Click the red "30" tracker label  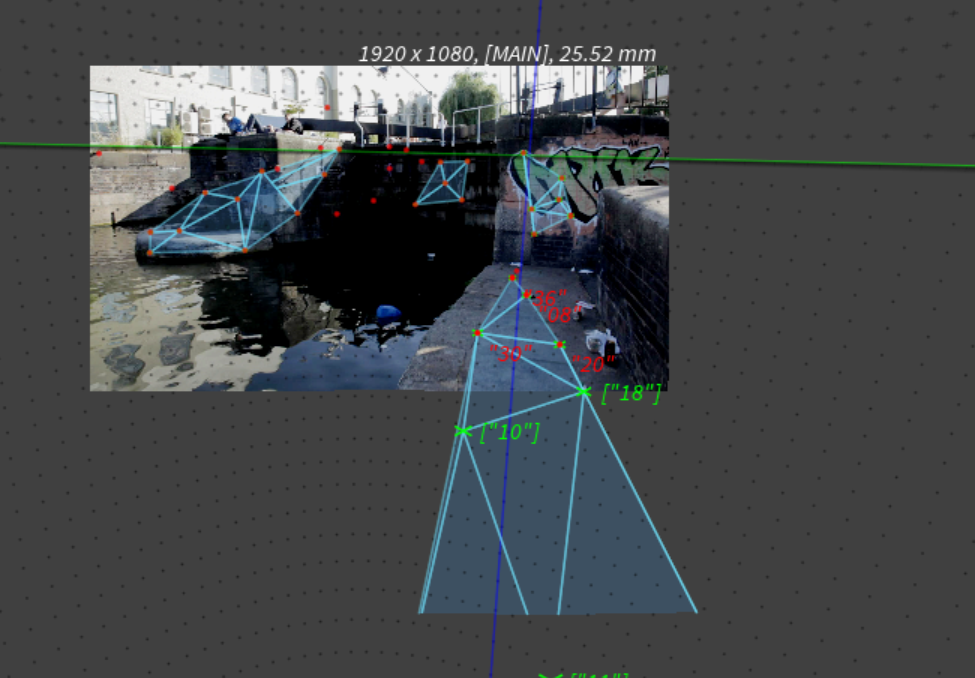tap(511, 353)
